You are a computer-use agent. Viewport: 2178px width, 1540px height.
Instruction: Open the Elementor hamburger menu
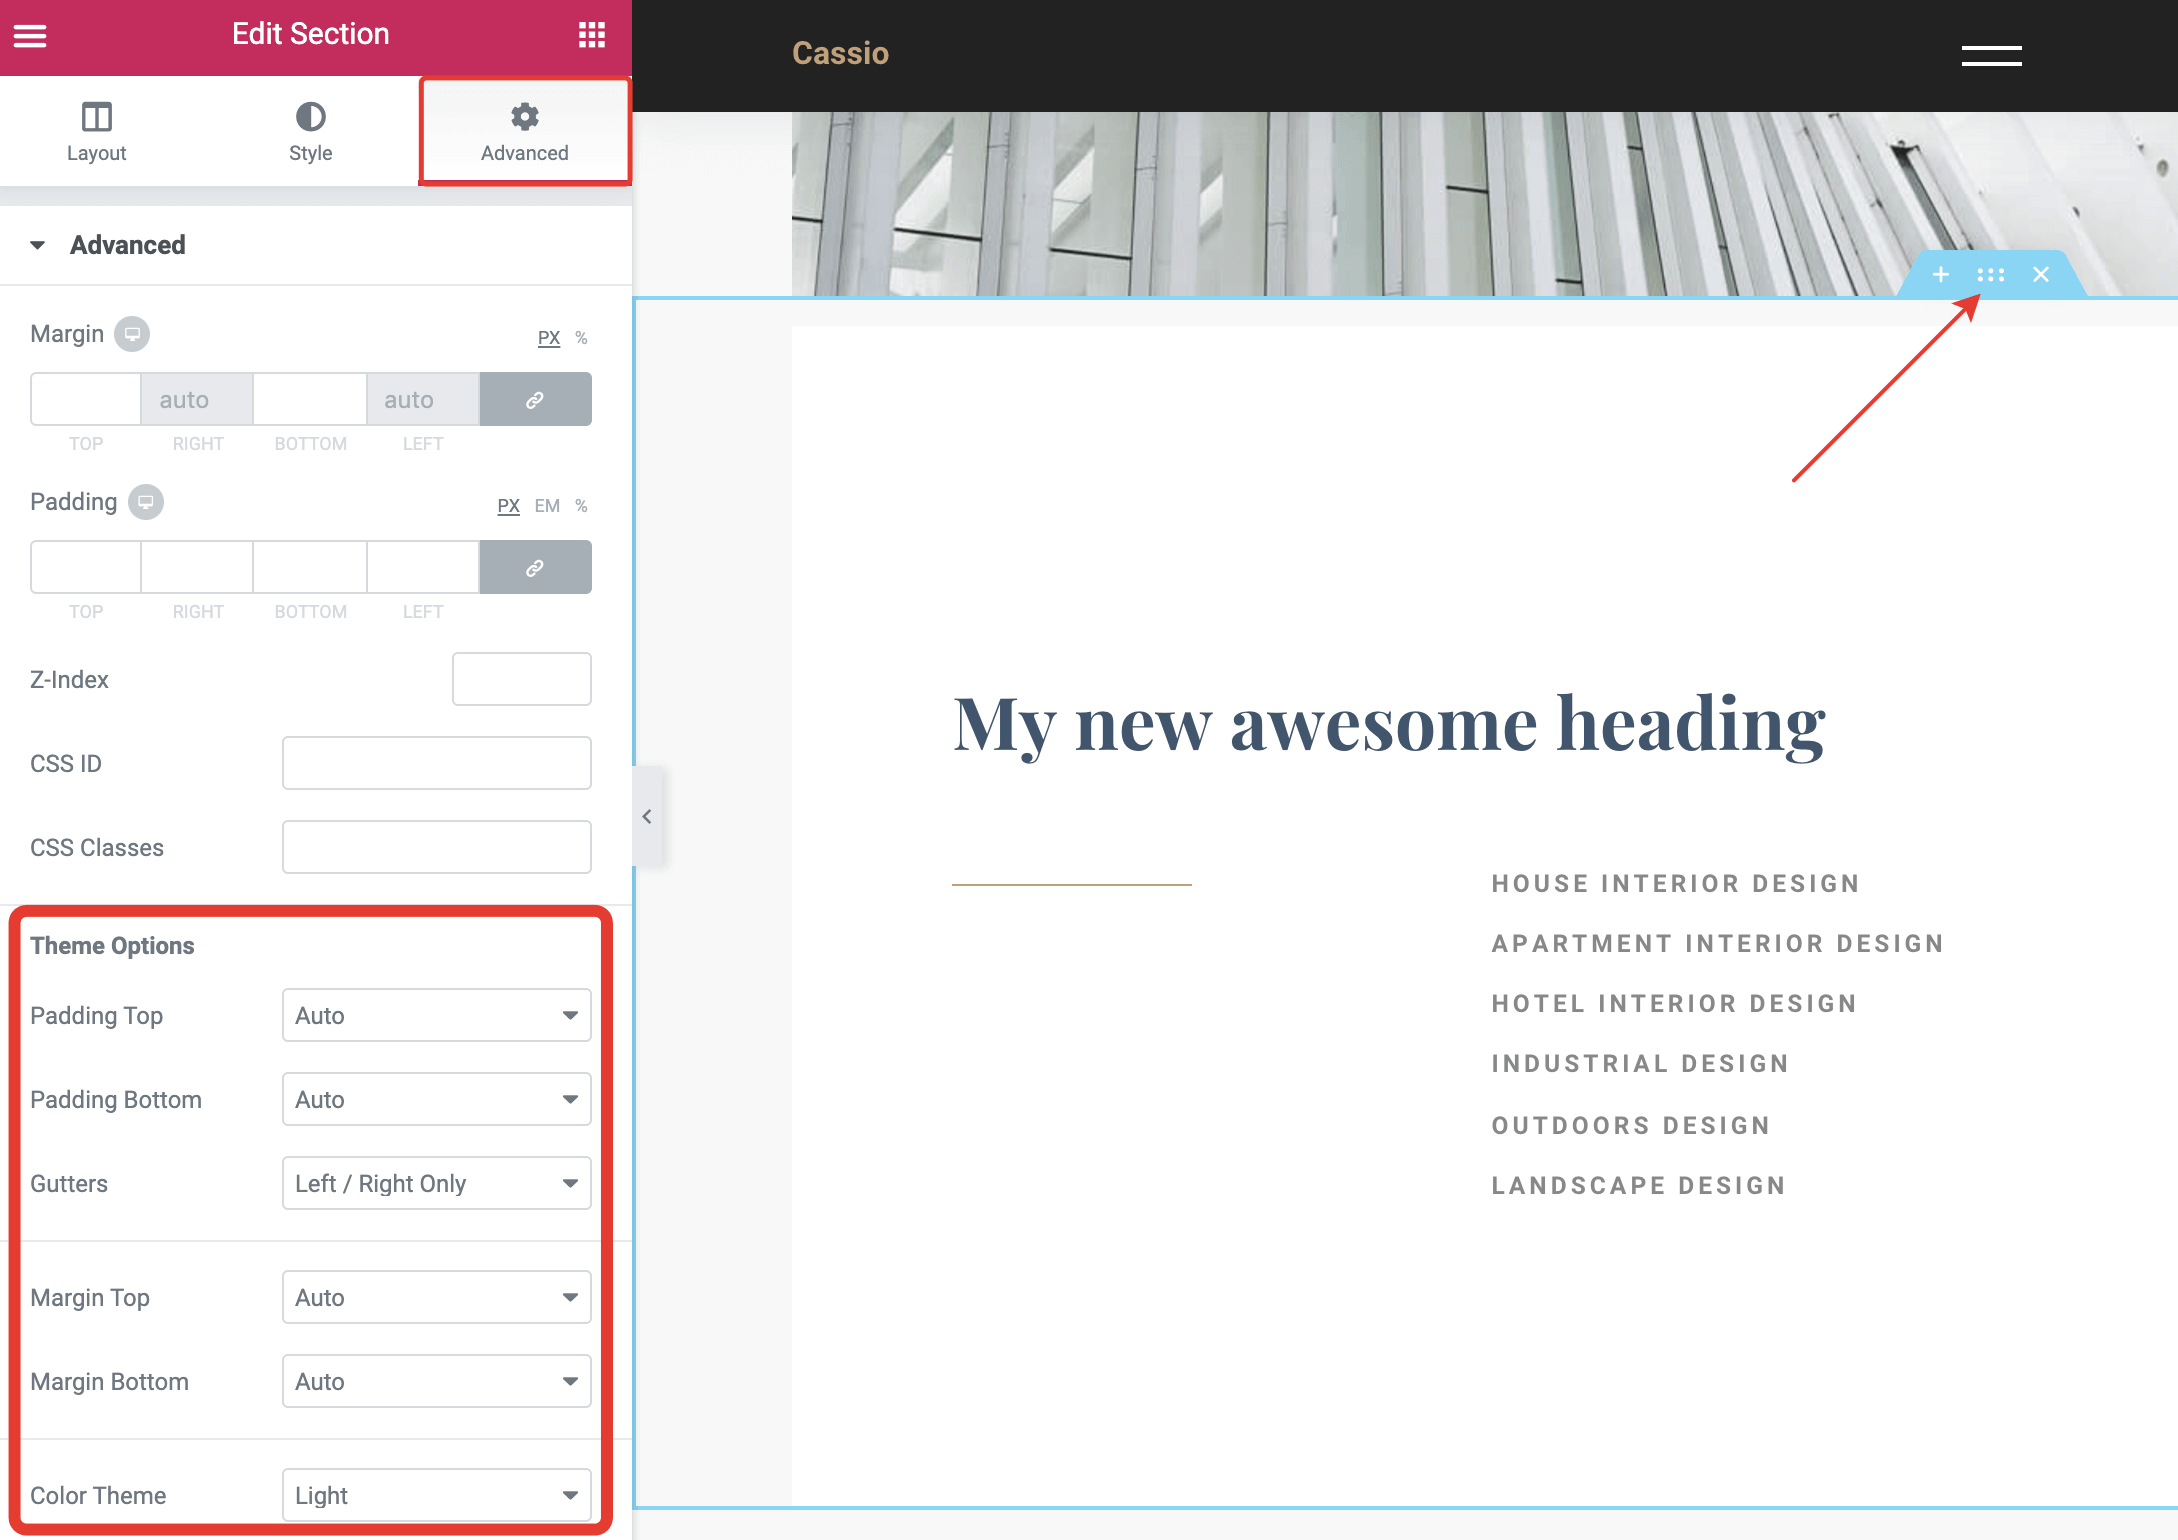(x=30, y=36)
